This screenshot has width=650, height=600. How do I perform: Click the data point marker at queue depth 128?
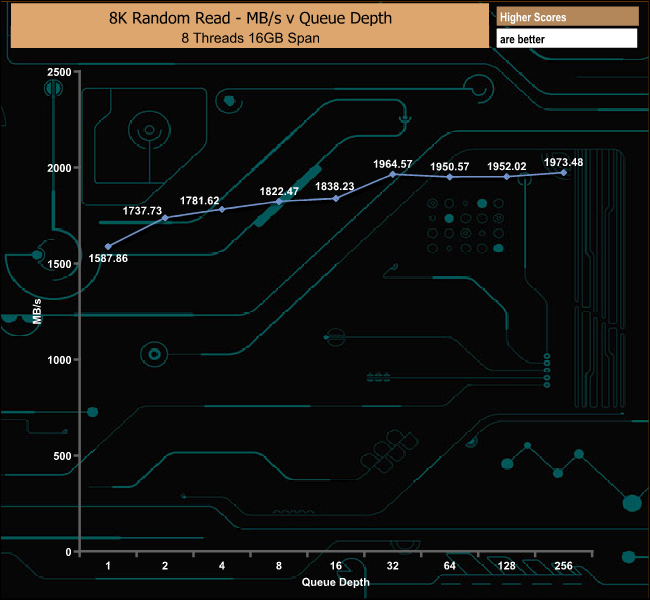pos(507,177)
